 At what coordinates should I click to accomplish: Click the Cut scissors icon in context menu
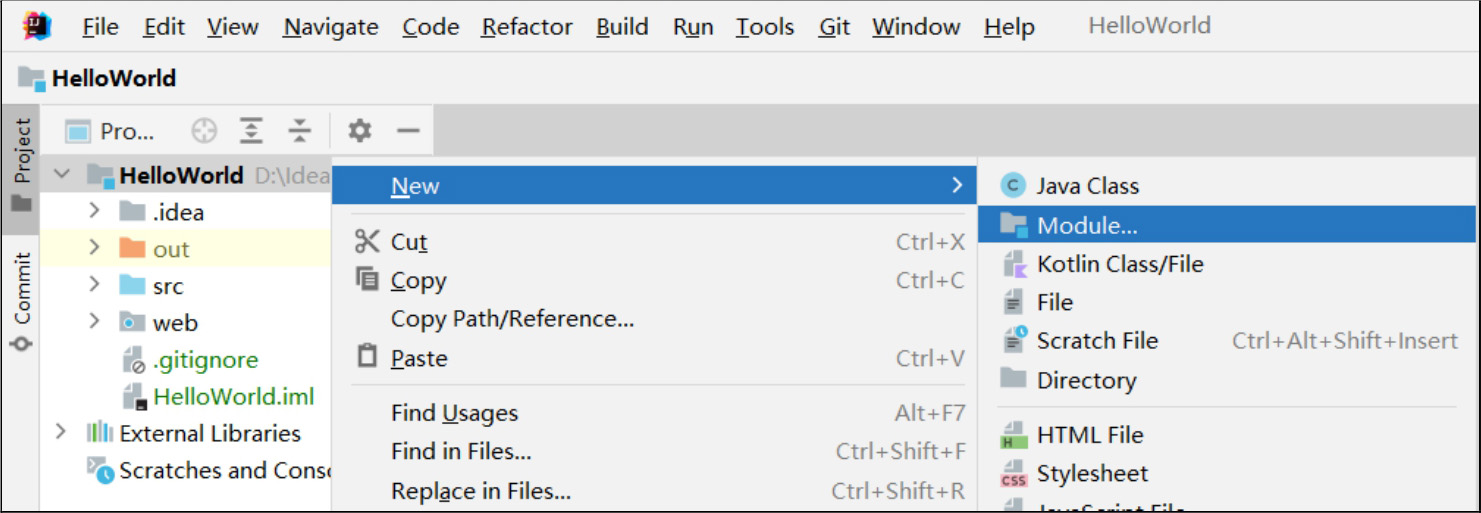(368, 242)
